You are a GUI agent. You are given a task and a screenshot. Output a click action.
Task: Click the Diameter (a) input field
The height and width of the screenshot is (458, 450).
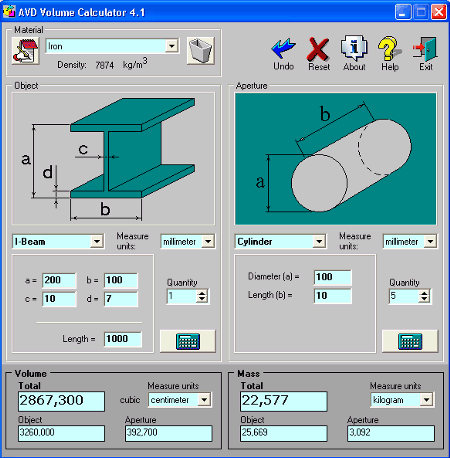click(x=332, y=277)
